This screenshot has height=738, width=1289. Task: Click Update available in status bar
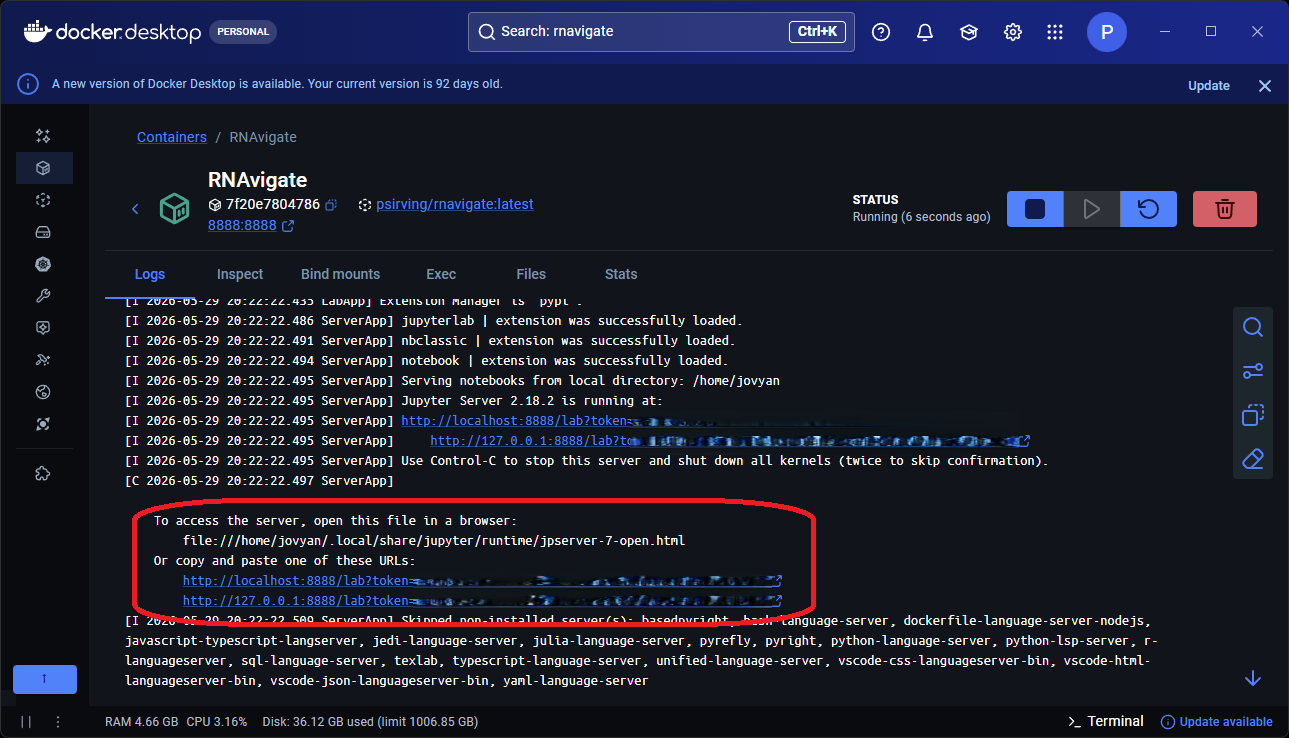click(x=1217, y=721)
